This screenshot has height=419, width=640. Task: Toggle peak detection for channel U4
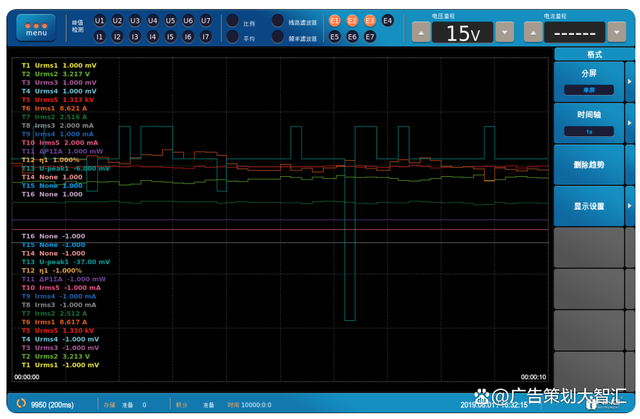pyautogui.click(x=153, y=21)
